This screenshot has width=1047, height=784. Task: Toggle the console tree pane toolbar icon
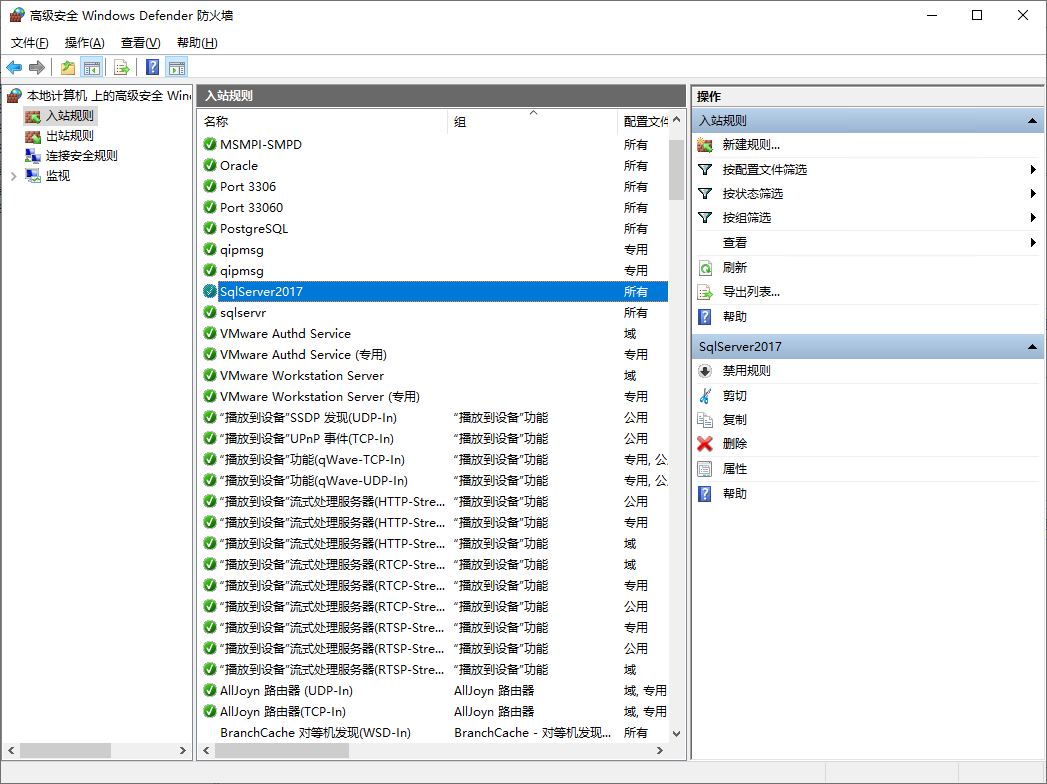91,67
